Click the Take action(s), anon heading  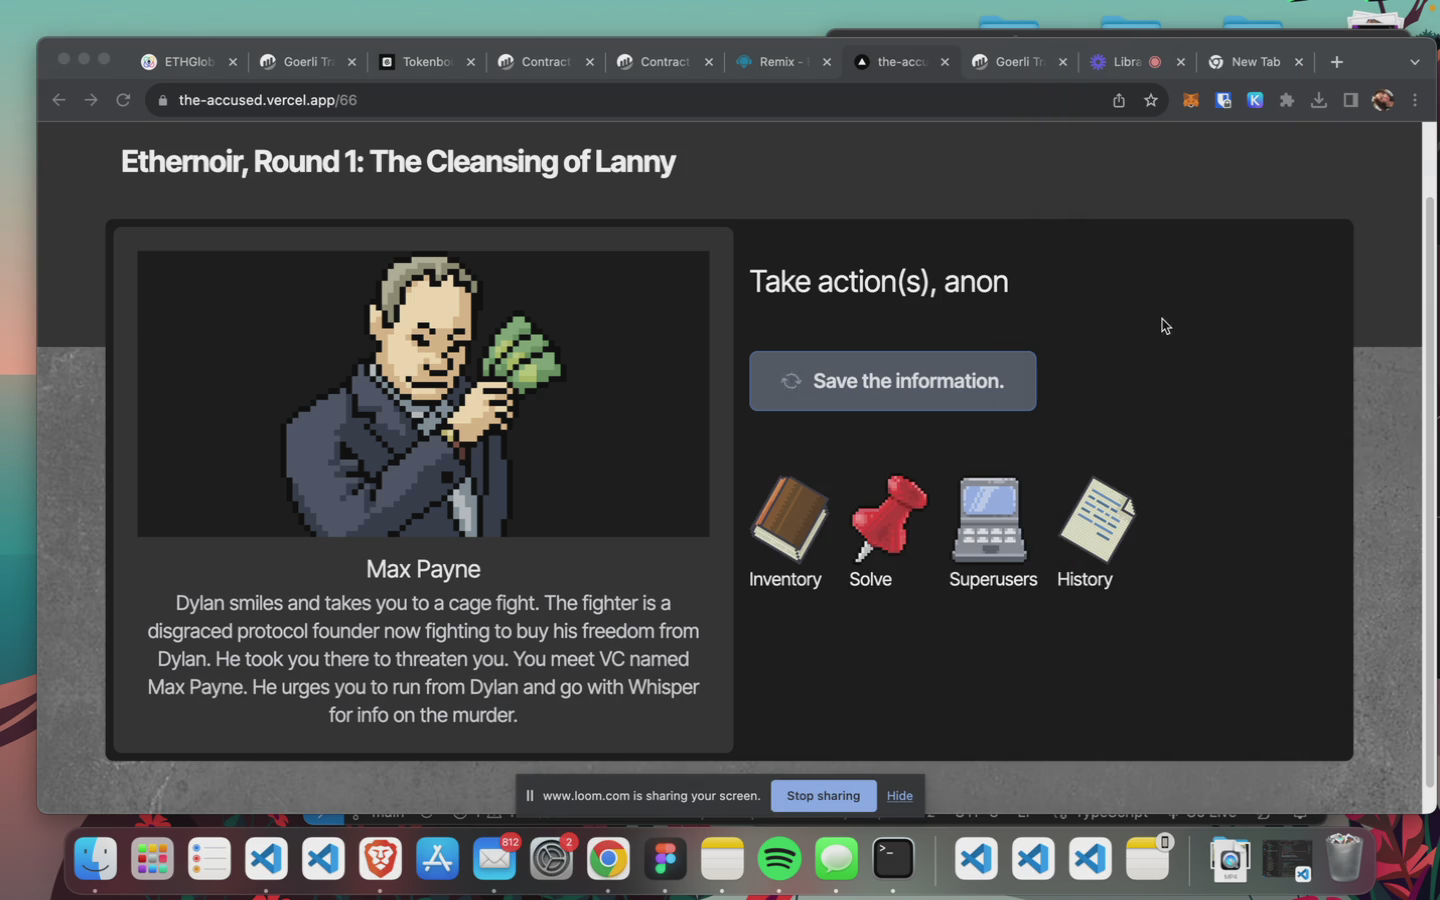879,282
